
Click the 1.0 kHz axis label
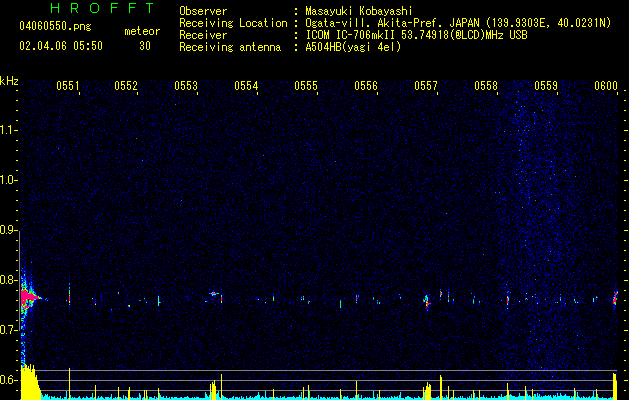coord(8,180)
